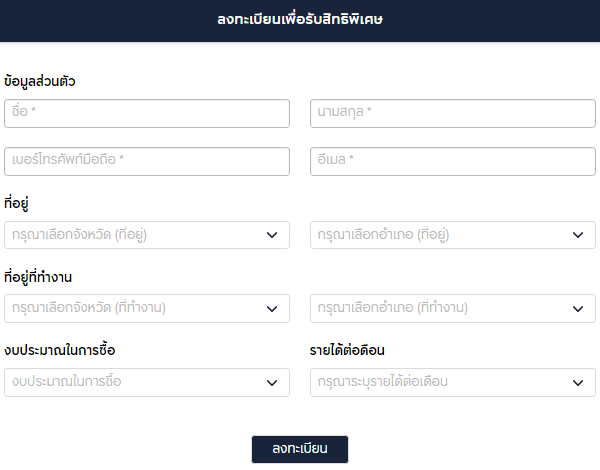Click the ชื่อ (first name) input field
600x470 pixels.
click(x=146, y=113)
